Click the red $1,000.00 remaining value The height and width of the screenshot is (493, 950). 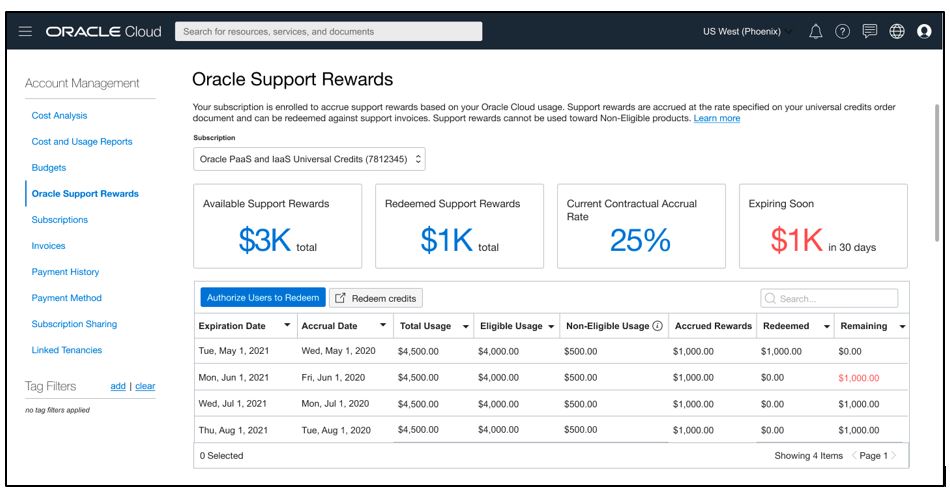point(859,378)
